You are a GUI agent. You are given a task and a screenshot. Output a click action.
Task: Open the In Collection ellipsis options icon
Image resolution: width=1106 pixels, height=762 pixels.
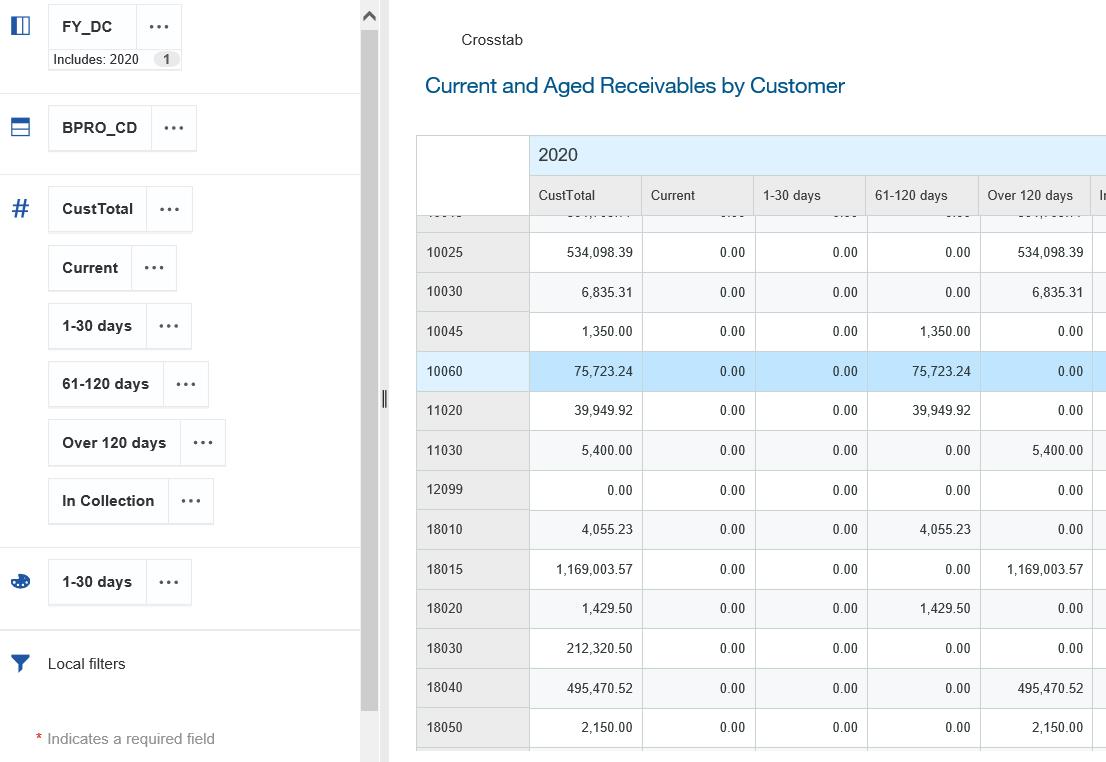191,500
